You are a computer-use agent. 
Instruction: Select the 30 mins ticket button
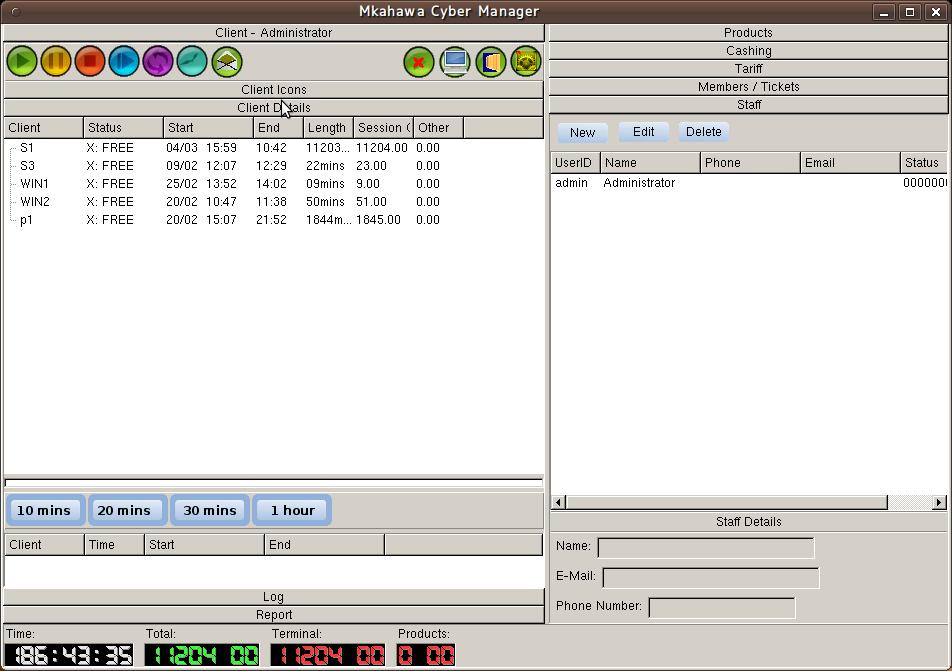(209, 510)
